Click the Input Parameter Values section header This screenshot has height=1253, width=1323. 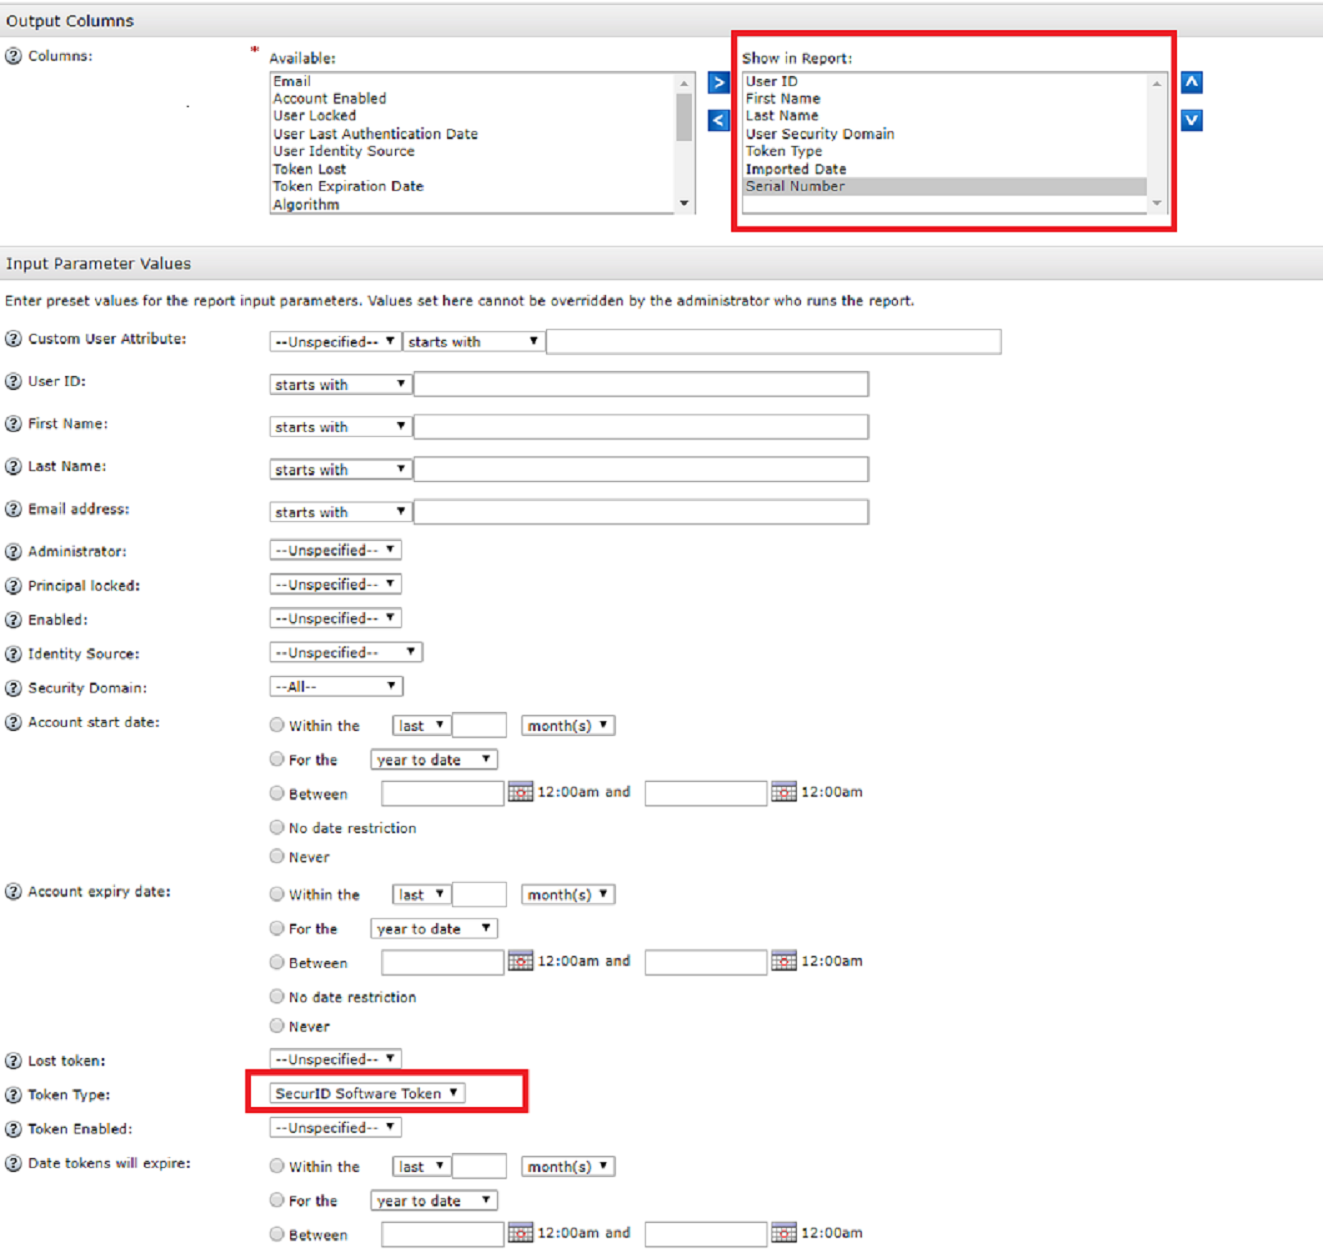pos(97,263)
